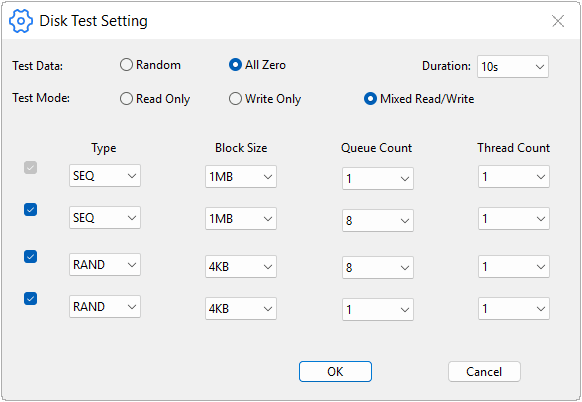Confirm settings with the OK button
This screenshot has height=402, width=582.
click(335, 372)
